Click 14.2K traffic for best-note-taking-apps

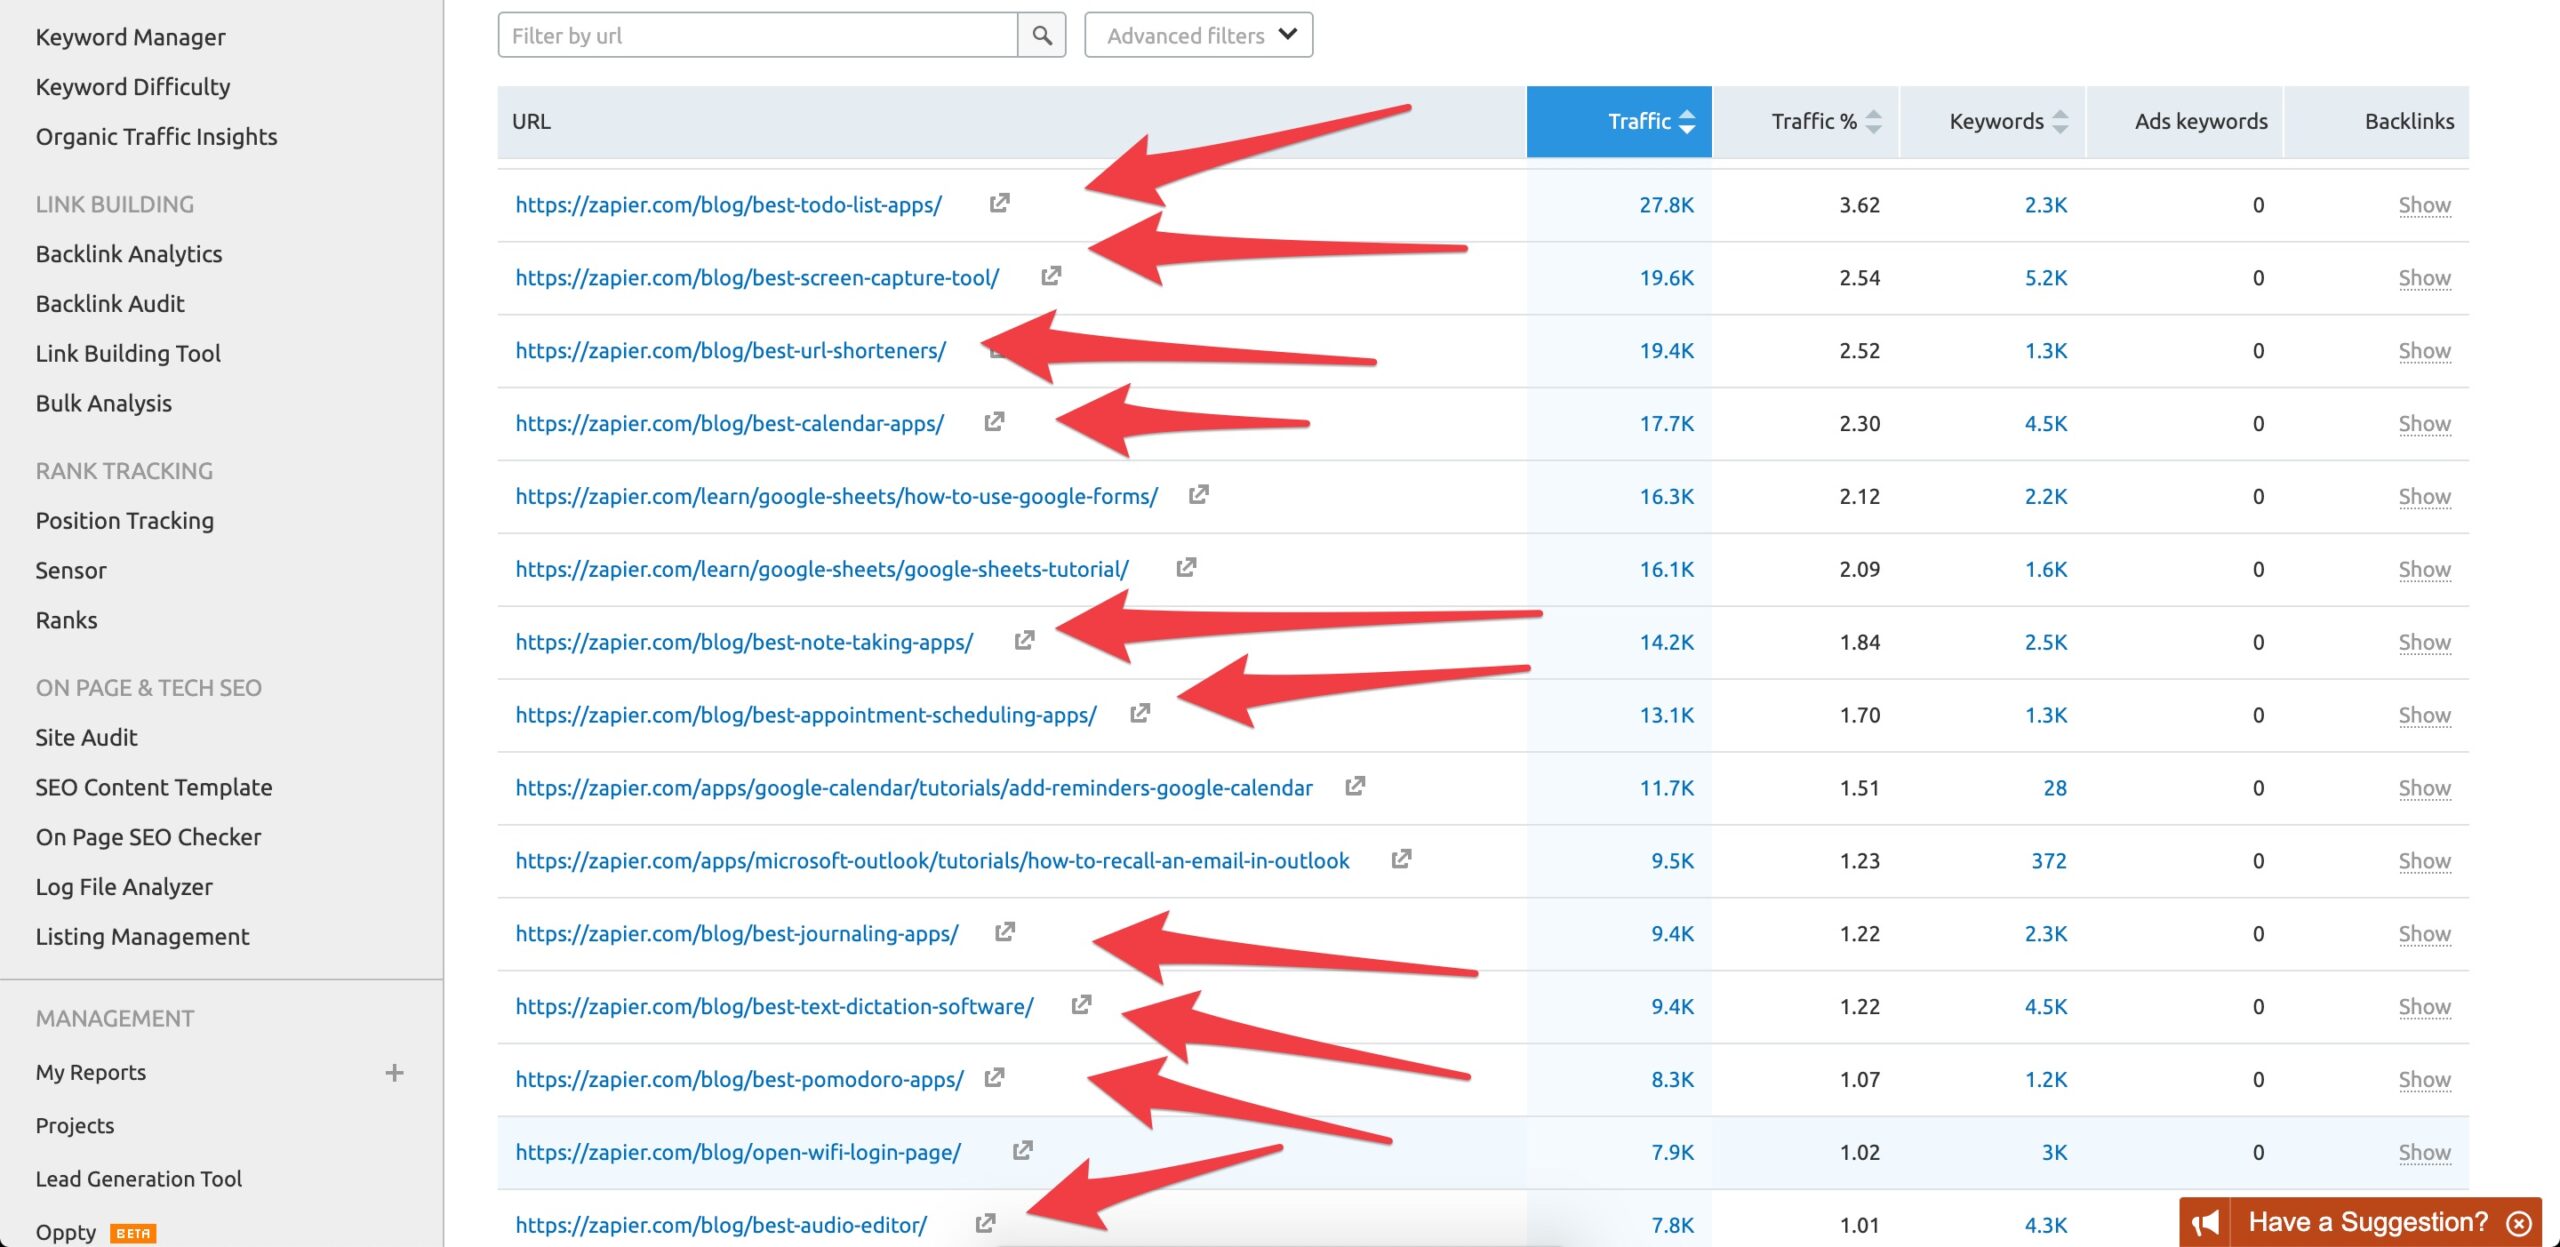[1666, 642]
